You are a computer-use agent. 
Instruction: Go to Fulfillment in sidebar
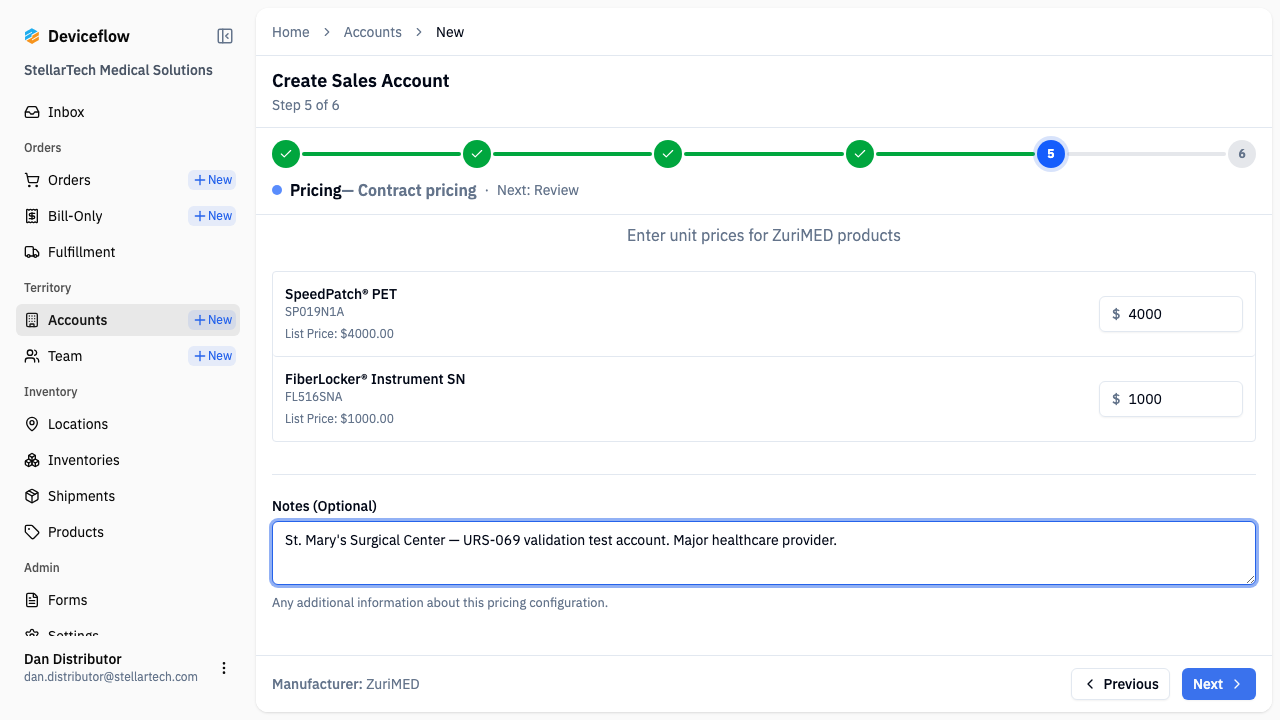128,252
